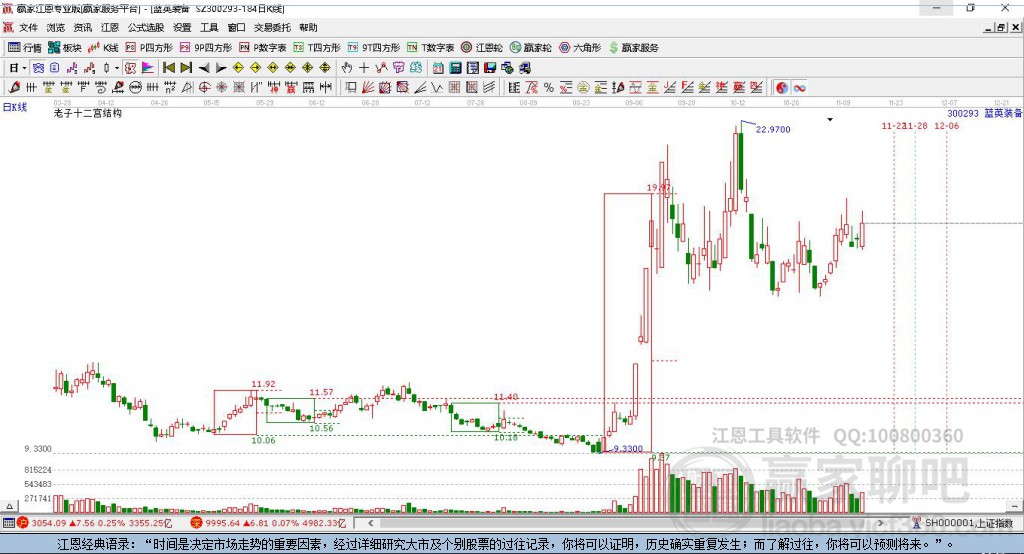Click the small black triangle above chart
This screenshot has height=554, width=1024.
[830, 120]
